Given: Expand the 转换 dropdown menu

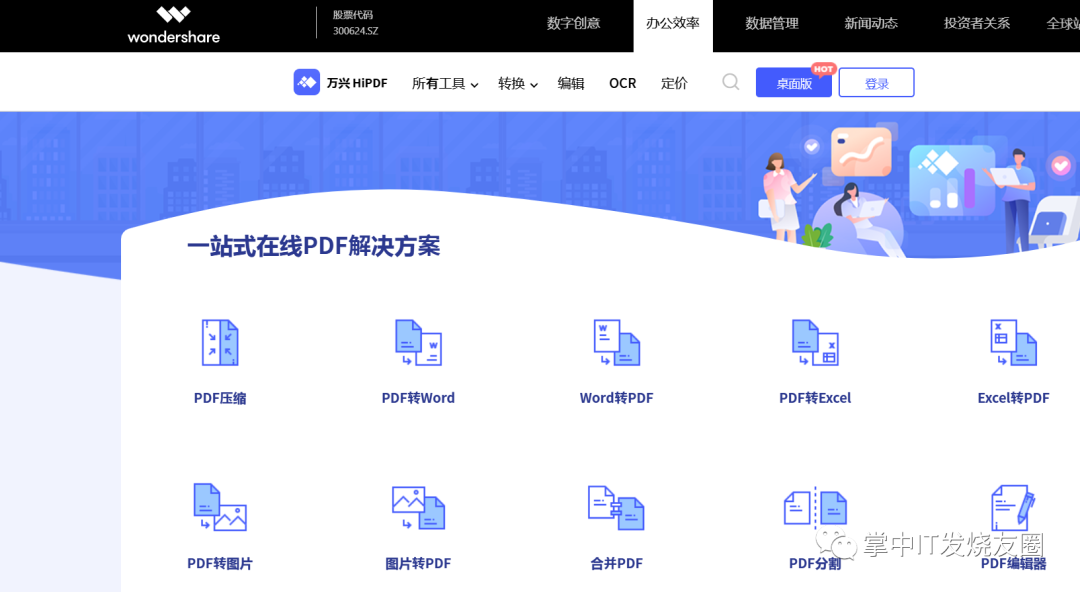Looking at the screenshot, I should (x=518, y=83).
